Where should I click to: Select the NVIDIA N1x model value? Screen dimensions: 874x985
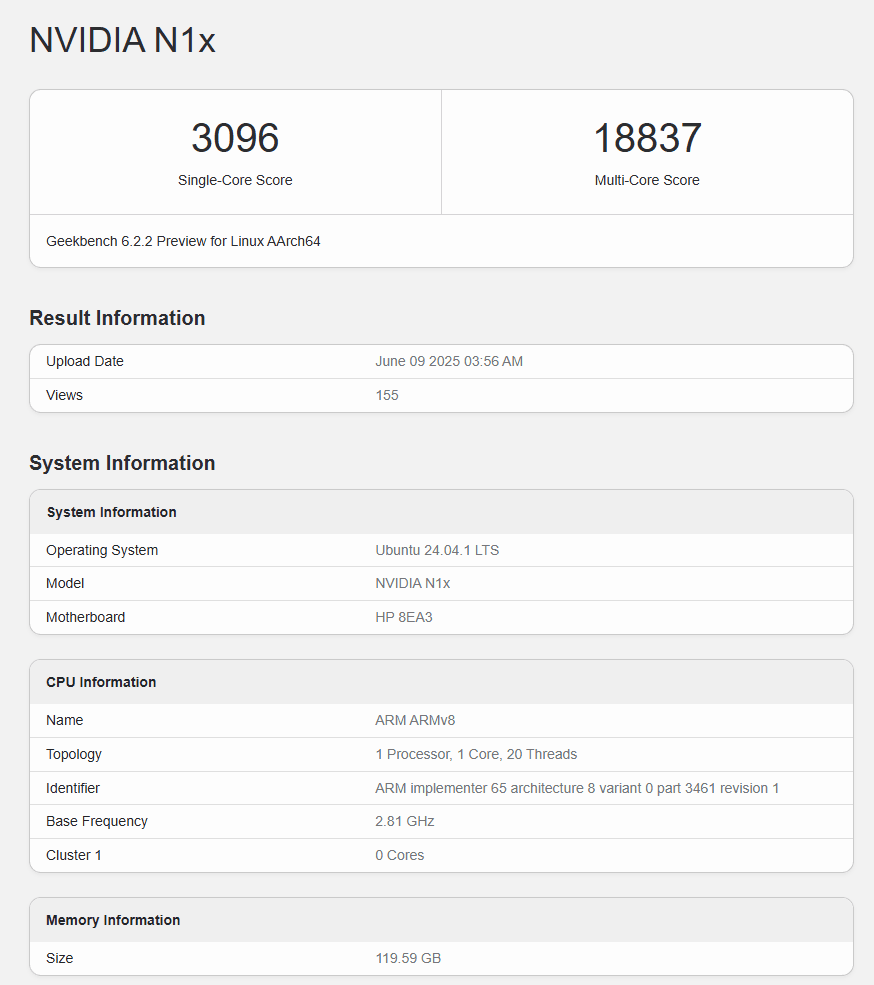[x=413, y=584]
